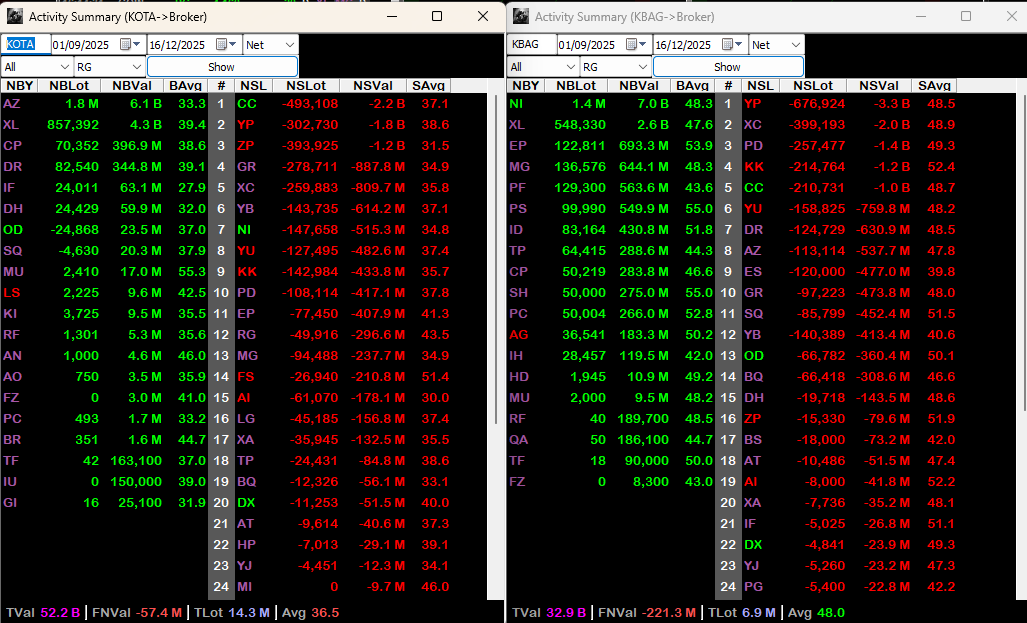1027x623 pixels.
Task: Select seller broker FS in KOTA window
Action: pyautogui.click(x=246, y=377)
